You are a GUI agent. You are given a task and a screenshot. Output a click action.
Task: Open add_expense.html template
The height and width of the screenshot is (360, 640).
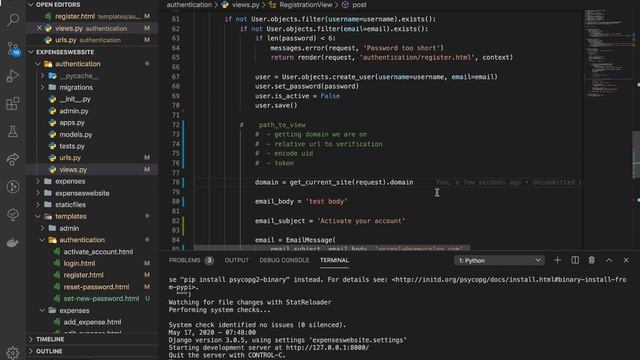[x=92, y=322]
